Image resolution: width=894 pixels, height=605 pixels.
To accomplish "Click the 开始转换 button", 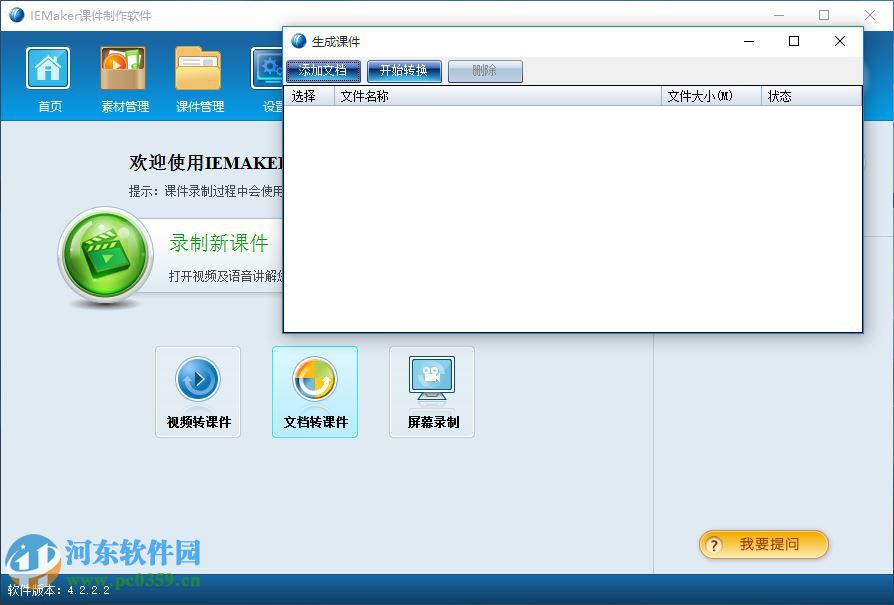I will tap(404, 71).
